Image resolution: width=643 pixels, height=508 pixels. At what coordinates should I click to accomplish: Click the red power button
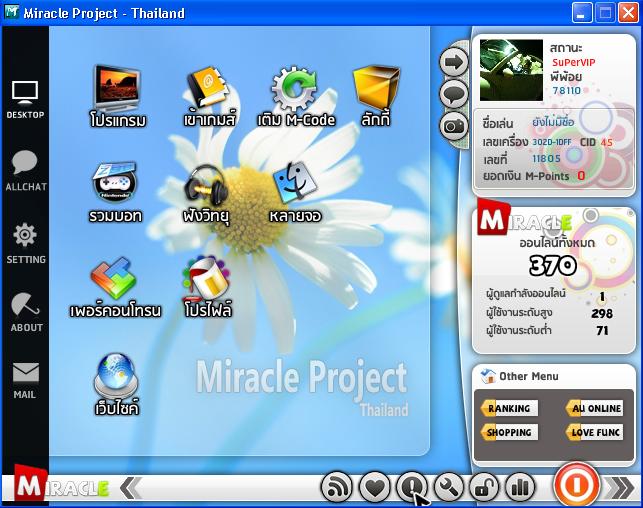(x=577, y=485)
